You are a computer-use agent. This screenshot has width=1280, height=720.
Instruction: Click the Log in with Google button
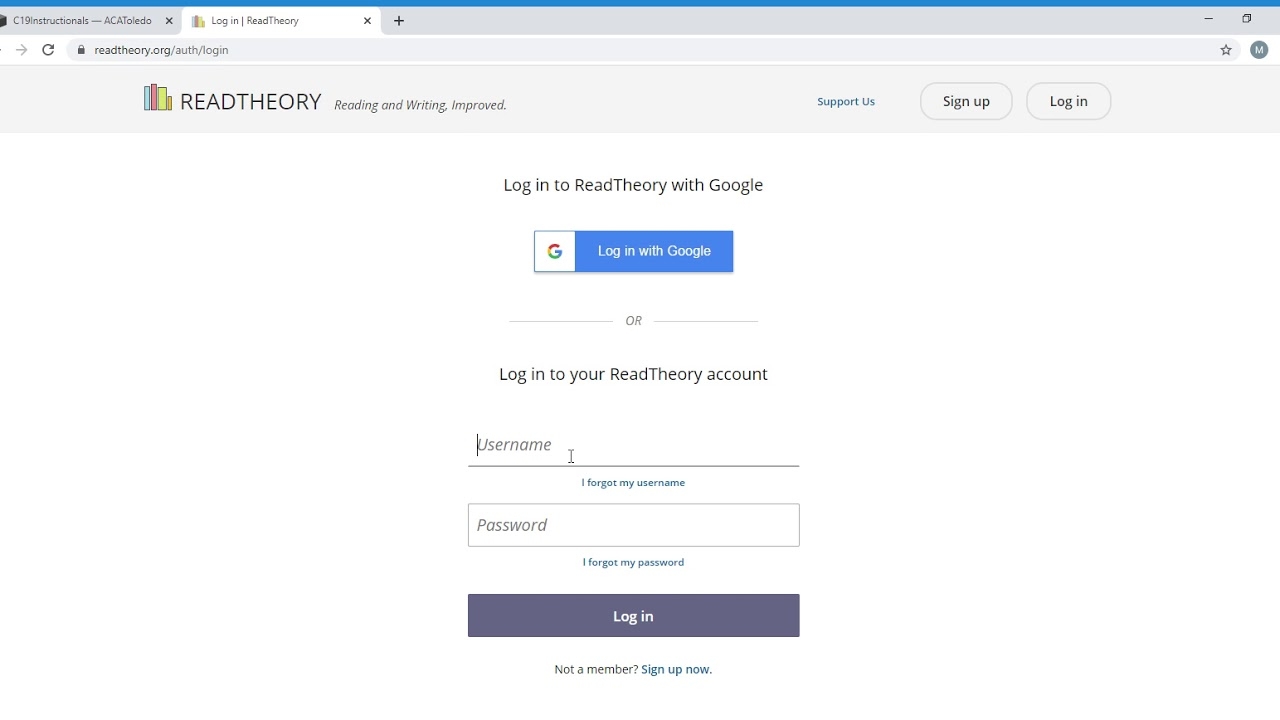pos(654,251)
